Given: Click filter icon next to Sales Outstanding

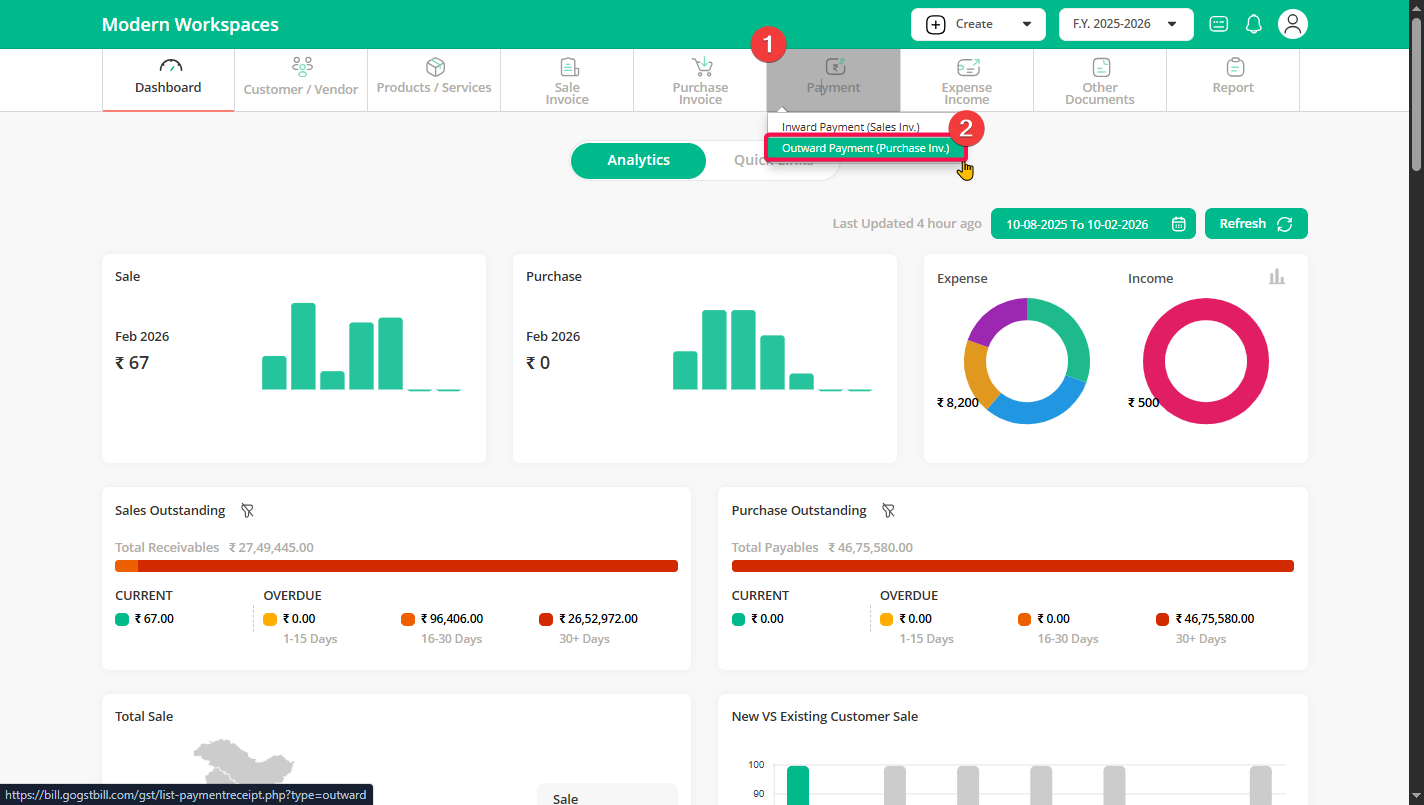Looking at the screenshot, I should (247, 511).
